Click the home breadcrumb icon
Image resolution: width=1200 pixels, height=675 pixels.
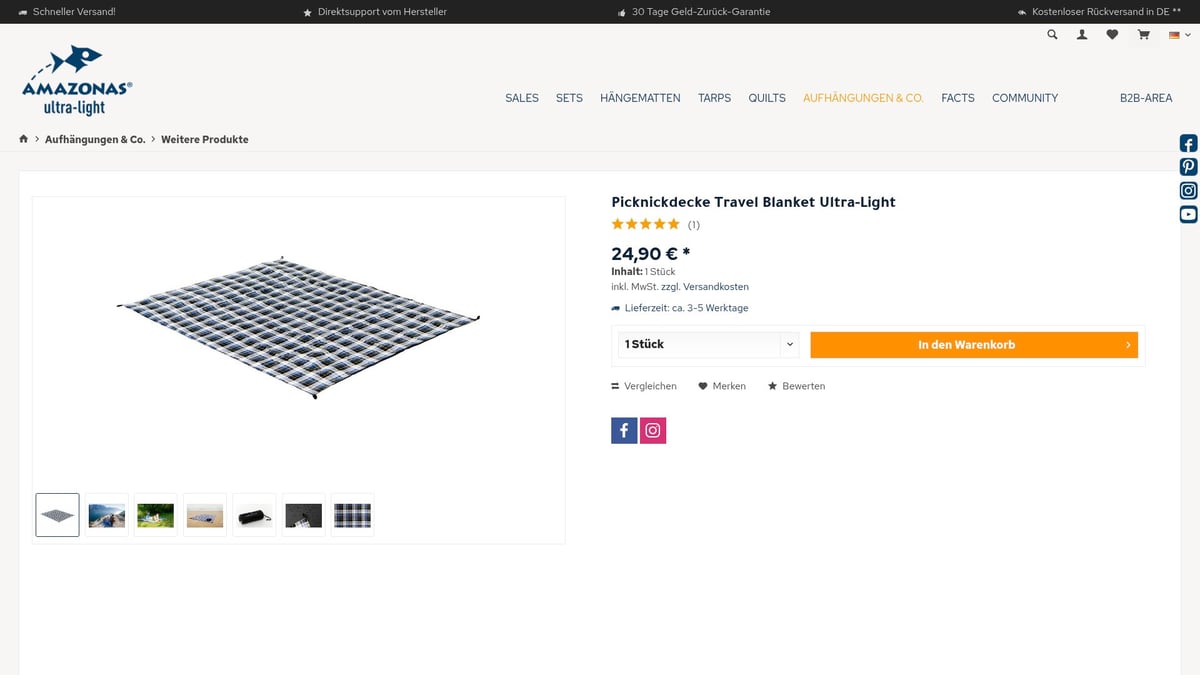coord(23,139)
